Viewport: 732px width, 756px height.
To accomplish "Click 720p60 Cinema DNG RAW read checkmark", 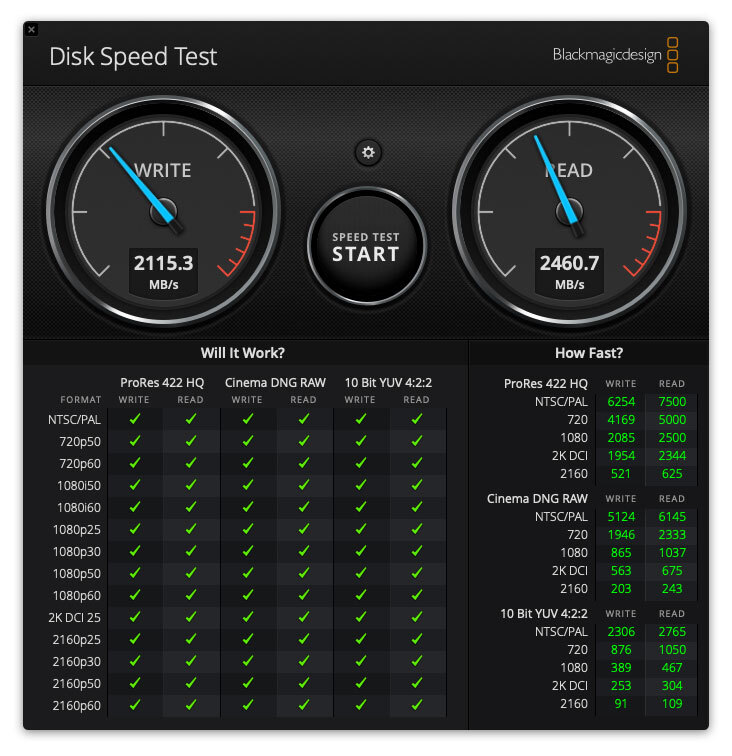I will click(304, 463).
